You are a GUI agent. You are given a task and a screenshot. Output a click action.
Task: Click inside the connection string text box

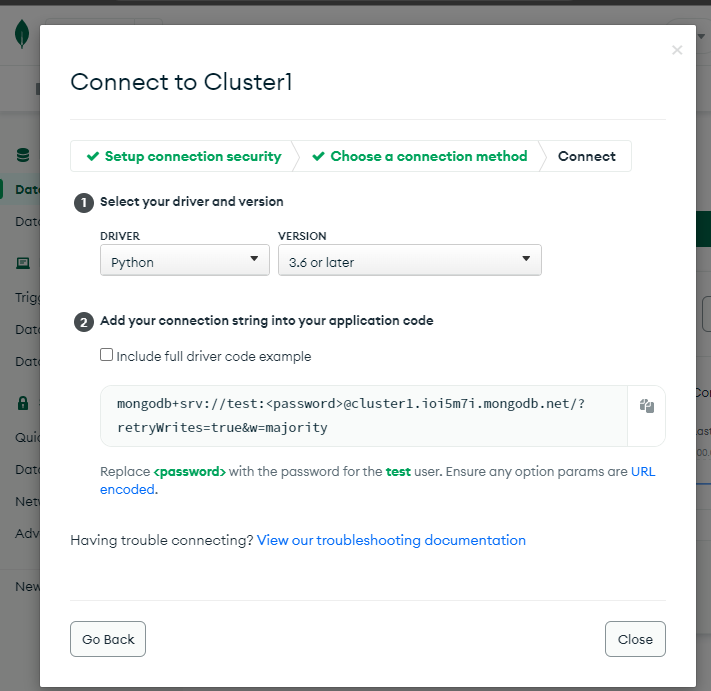[x=364, y=416]
